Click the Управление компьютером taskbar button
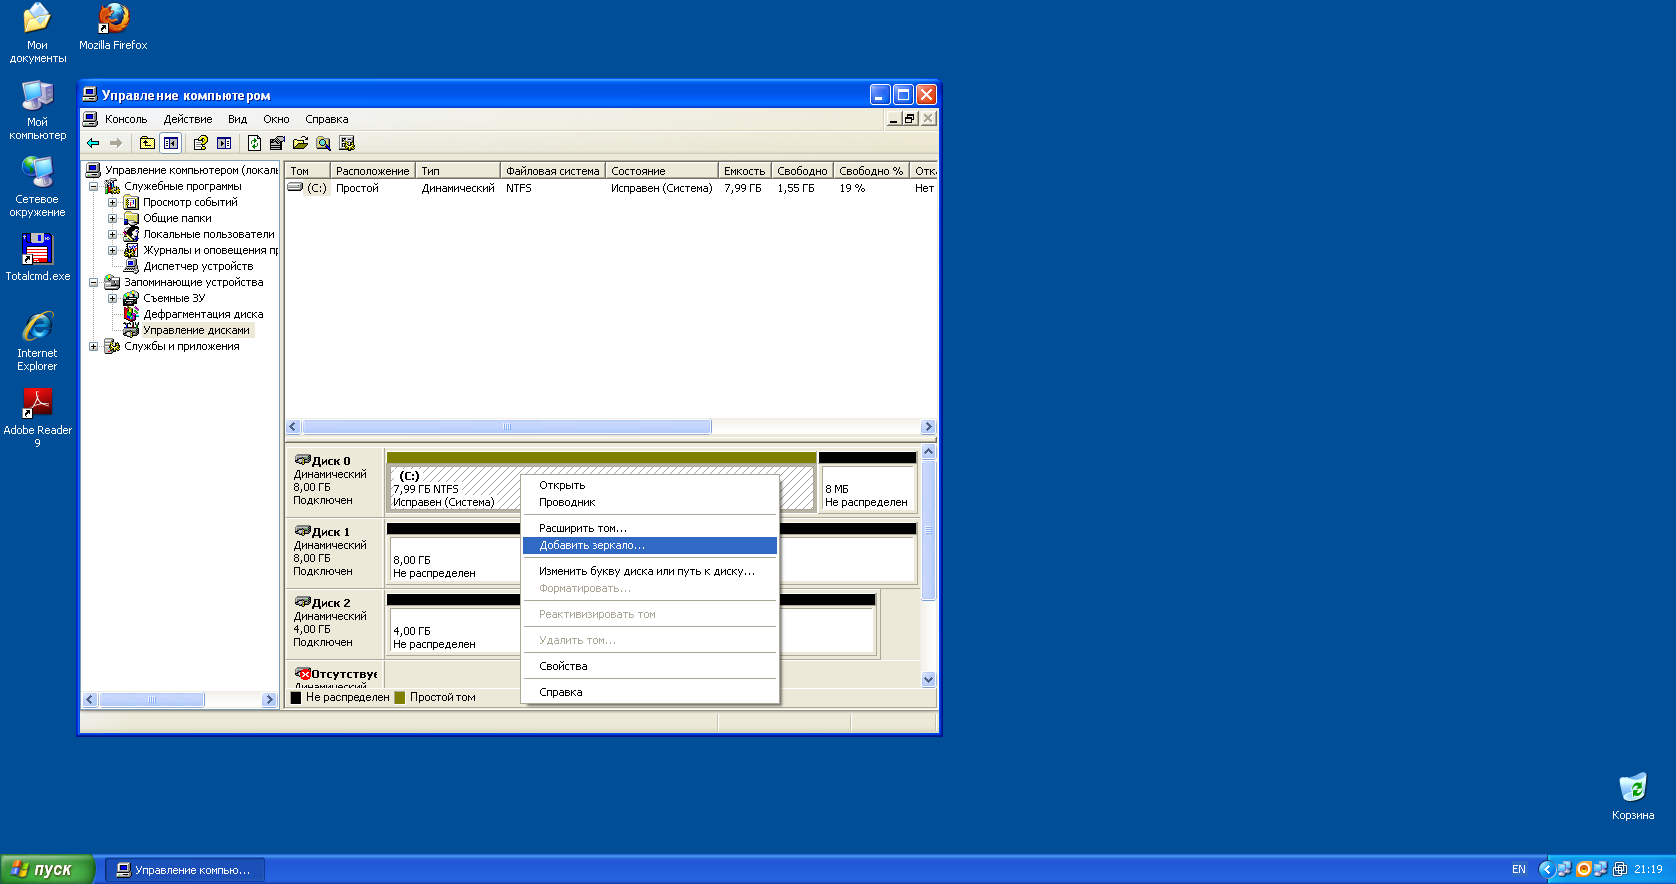 click(185, 870)
